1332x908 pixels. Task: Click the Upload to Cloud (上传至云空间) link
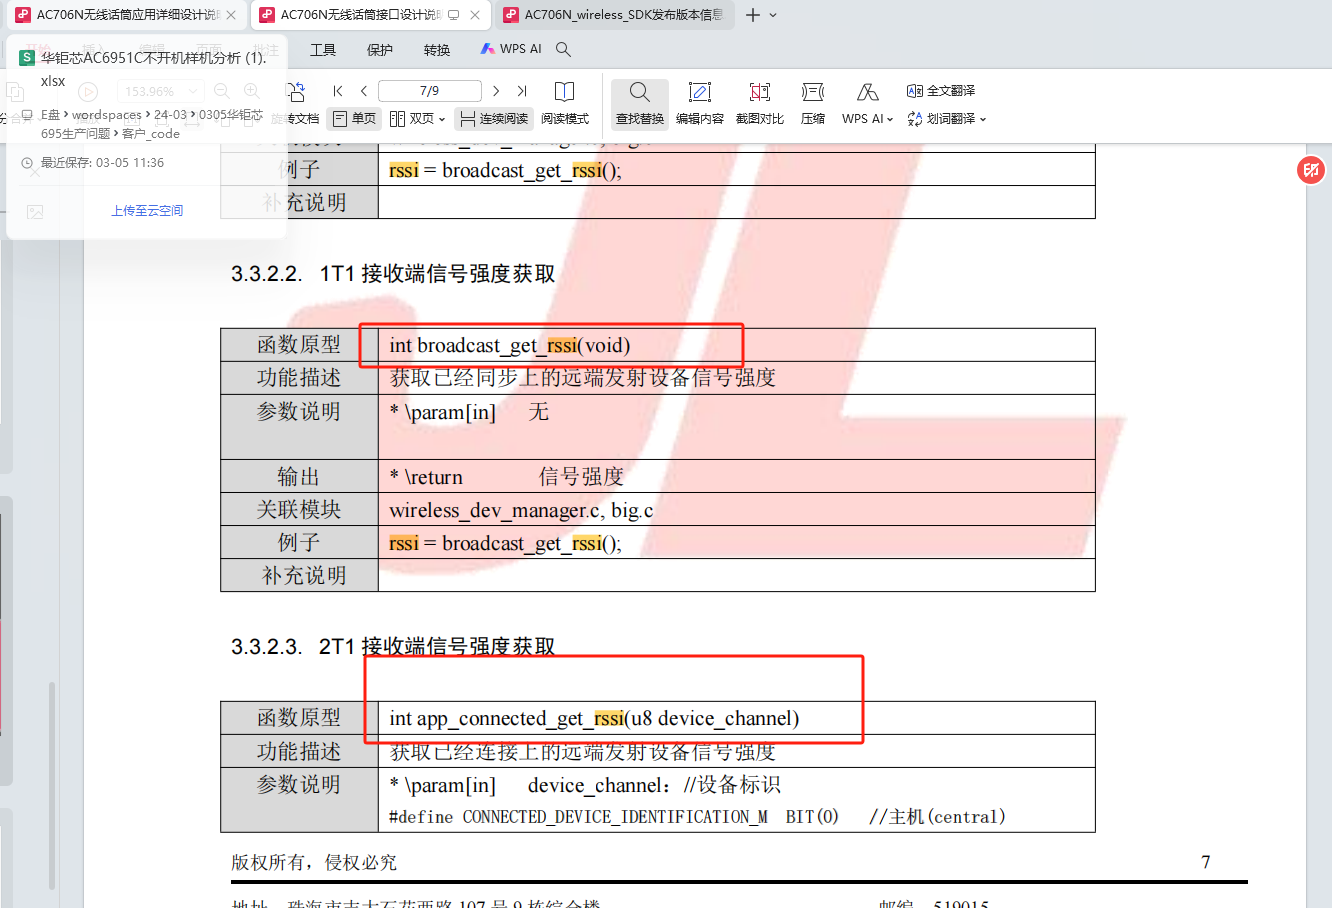pos(147,211)
